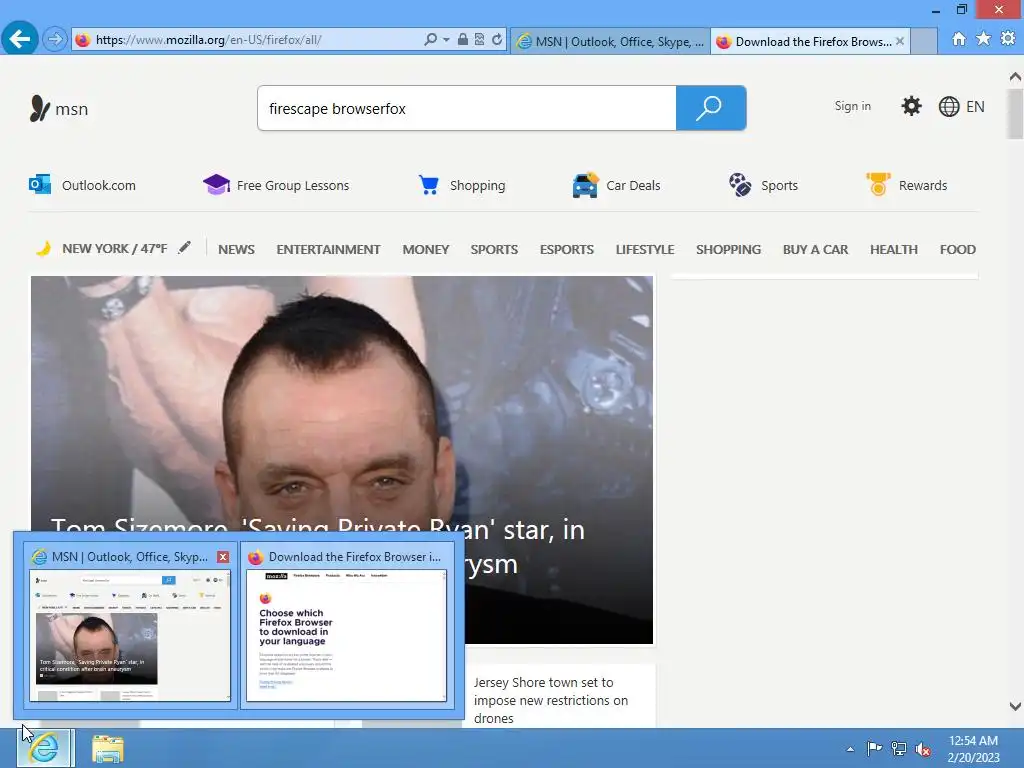Open the Outlook.com shortcut
1024x768 pixels.
[x=82, y=185]
